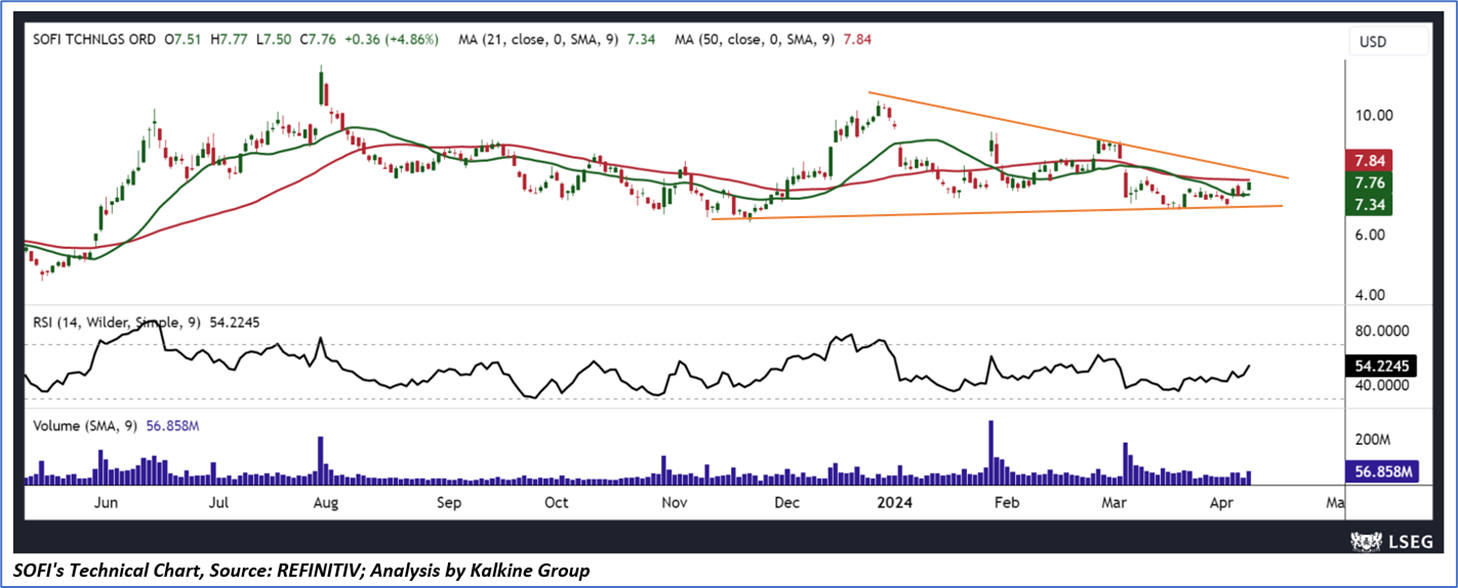The height and width of the screenshot is (588, 1458).
Task: Click the 56.858M volume tag on axis
Action: pos(1384,473)
